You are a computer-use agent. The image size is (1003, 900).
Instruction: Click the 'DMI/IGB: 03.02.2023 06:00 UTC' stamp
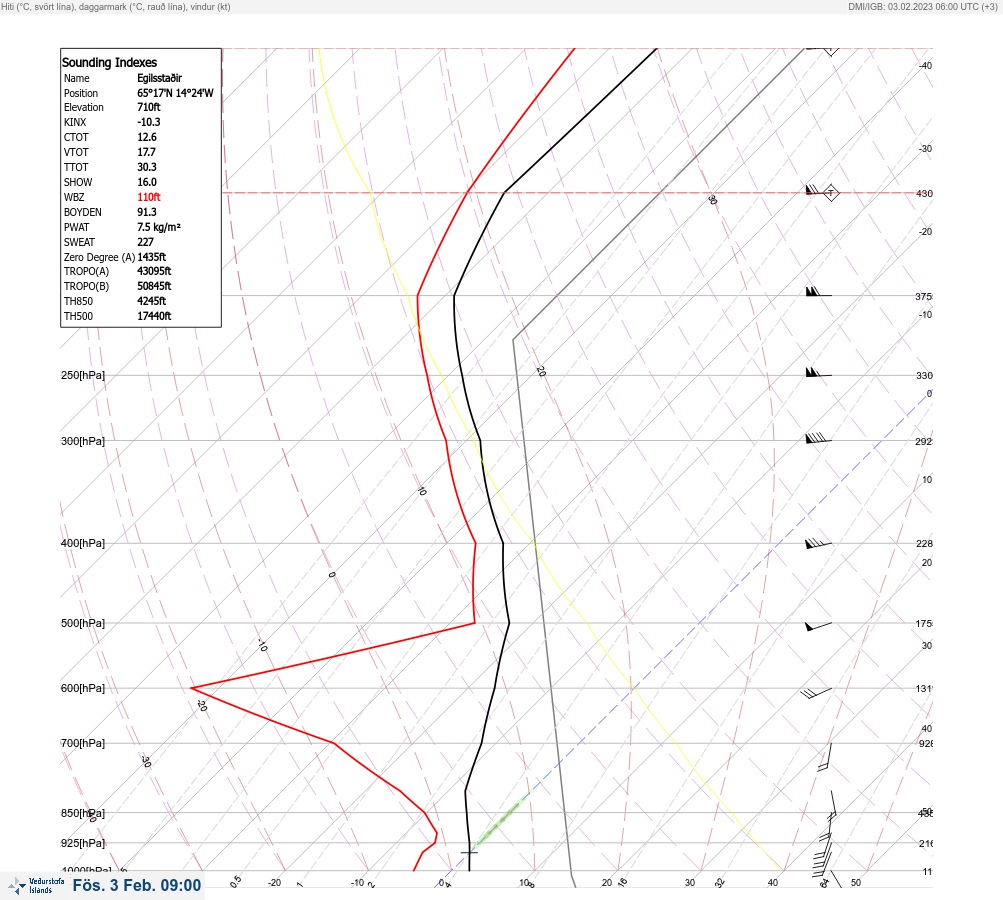coord(922,6)
